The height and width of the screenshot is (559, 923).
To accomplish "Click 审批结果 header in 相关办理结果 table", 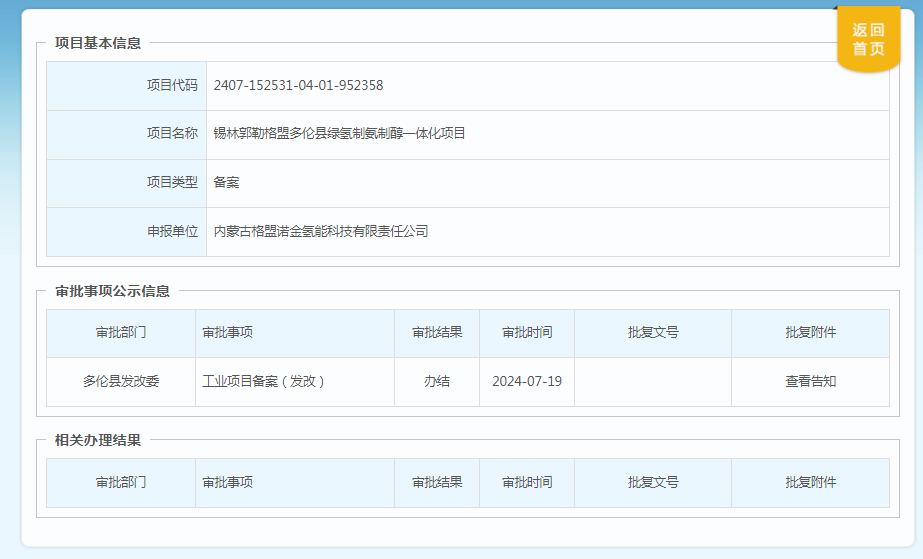I will (x=437, y=483).
